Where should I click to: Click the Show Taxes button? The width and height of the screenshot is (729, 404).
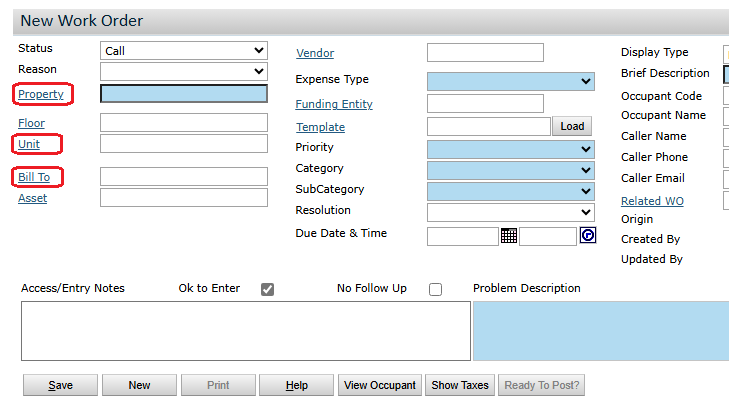(460, 385)
